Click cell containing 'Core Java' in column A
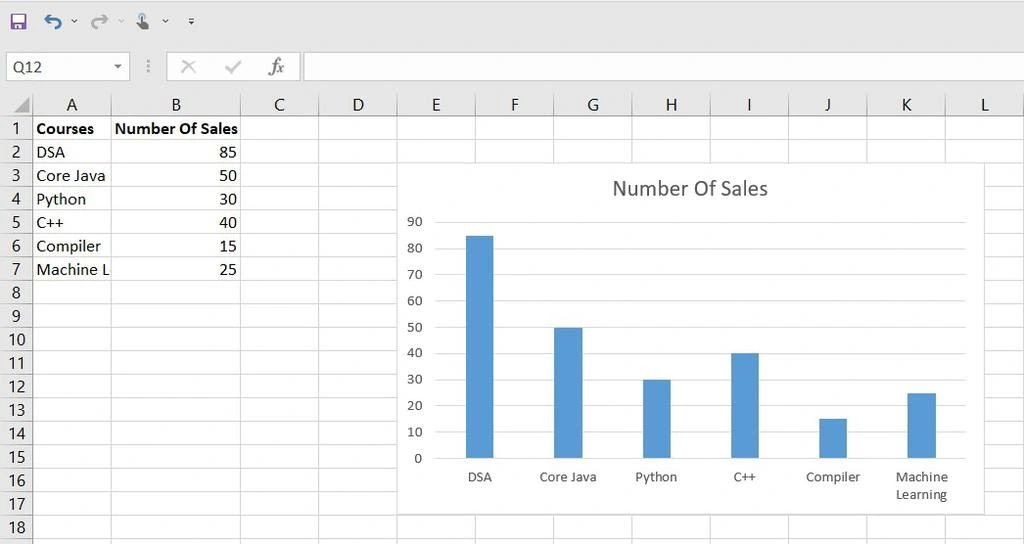This screenshot has width=1024, height=544. (72, 175)
